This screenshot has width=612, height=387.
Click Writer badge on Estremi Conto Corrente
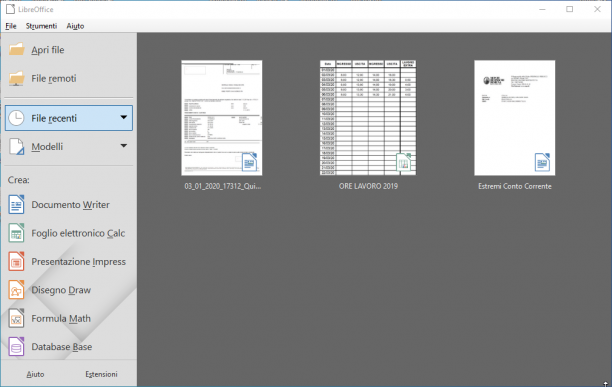point(542,162)
